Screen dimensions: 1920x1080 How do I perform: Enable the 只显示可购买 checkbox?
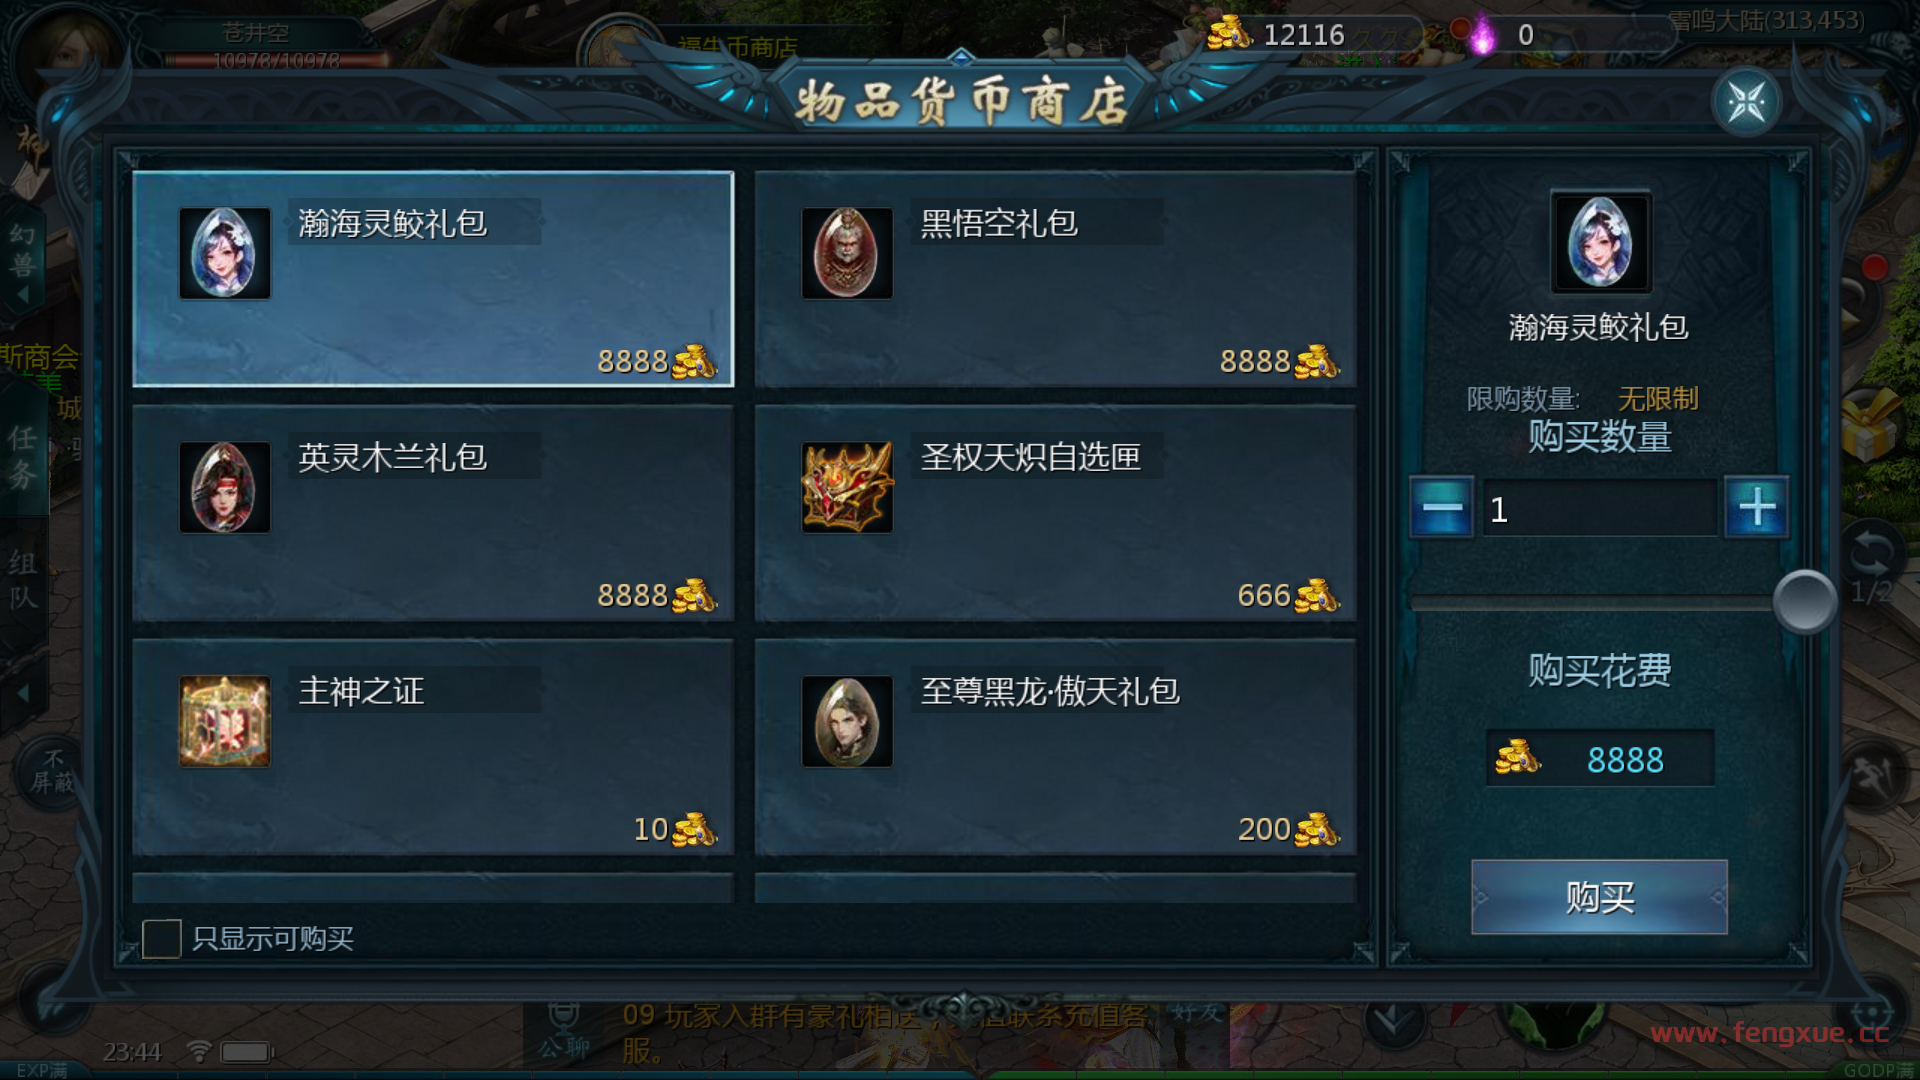point(161,939)
